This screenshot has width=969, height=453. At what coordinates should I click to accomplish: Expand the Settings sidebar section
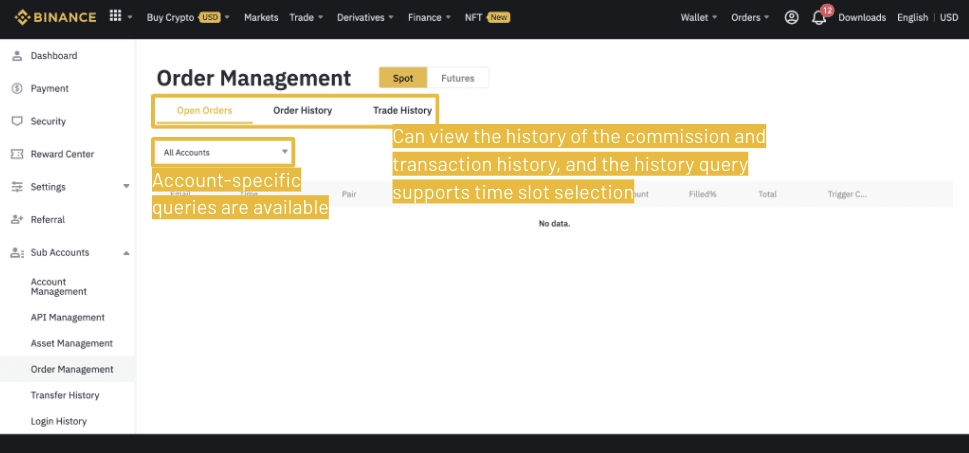(x=126, y=187)
